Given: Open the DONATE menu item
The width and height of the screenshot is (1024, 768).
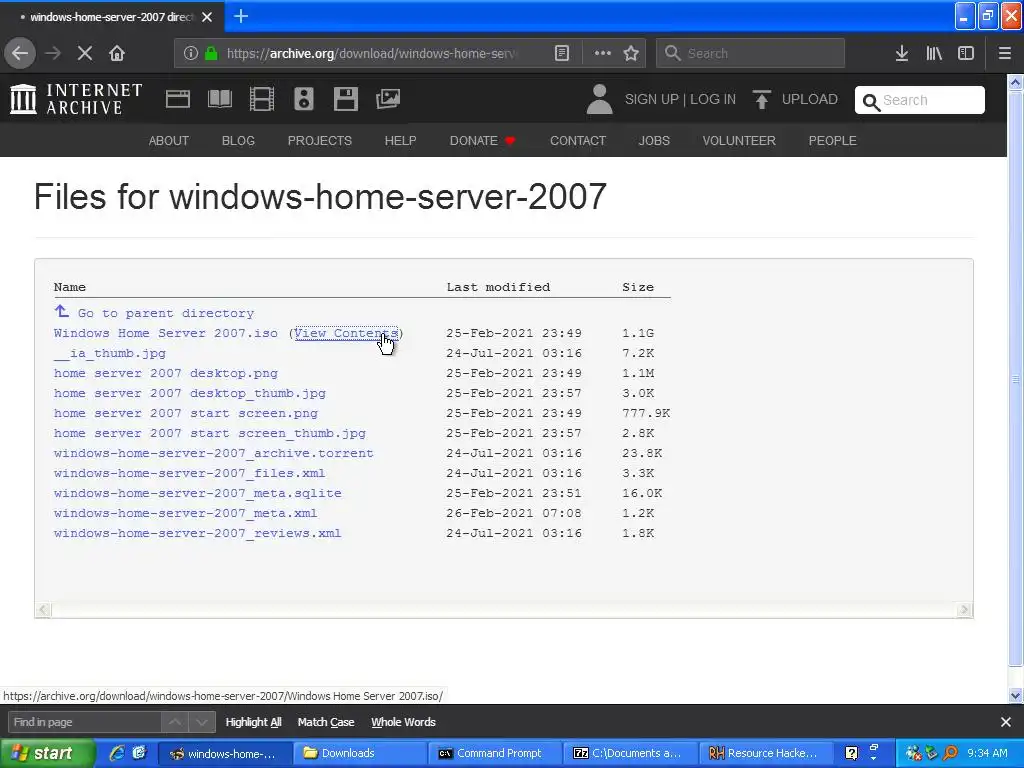Looking at the screenshot, I should (482, 140).
